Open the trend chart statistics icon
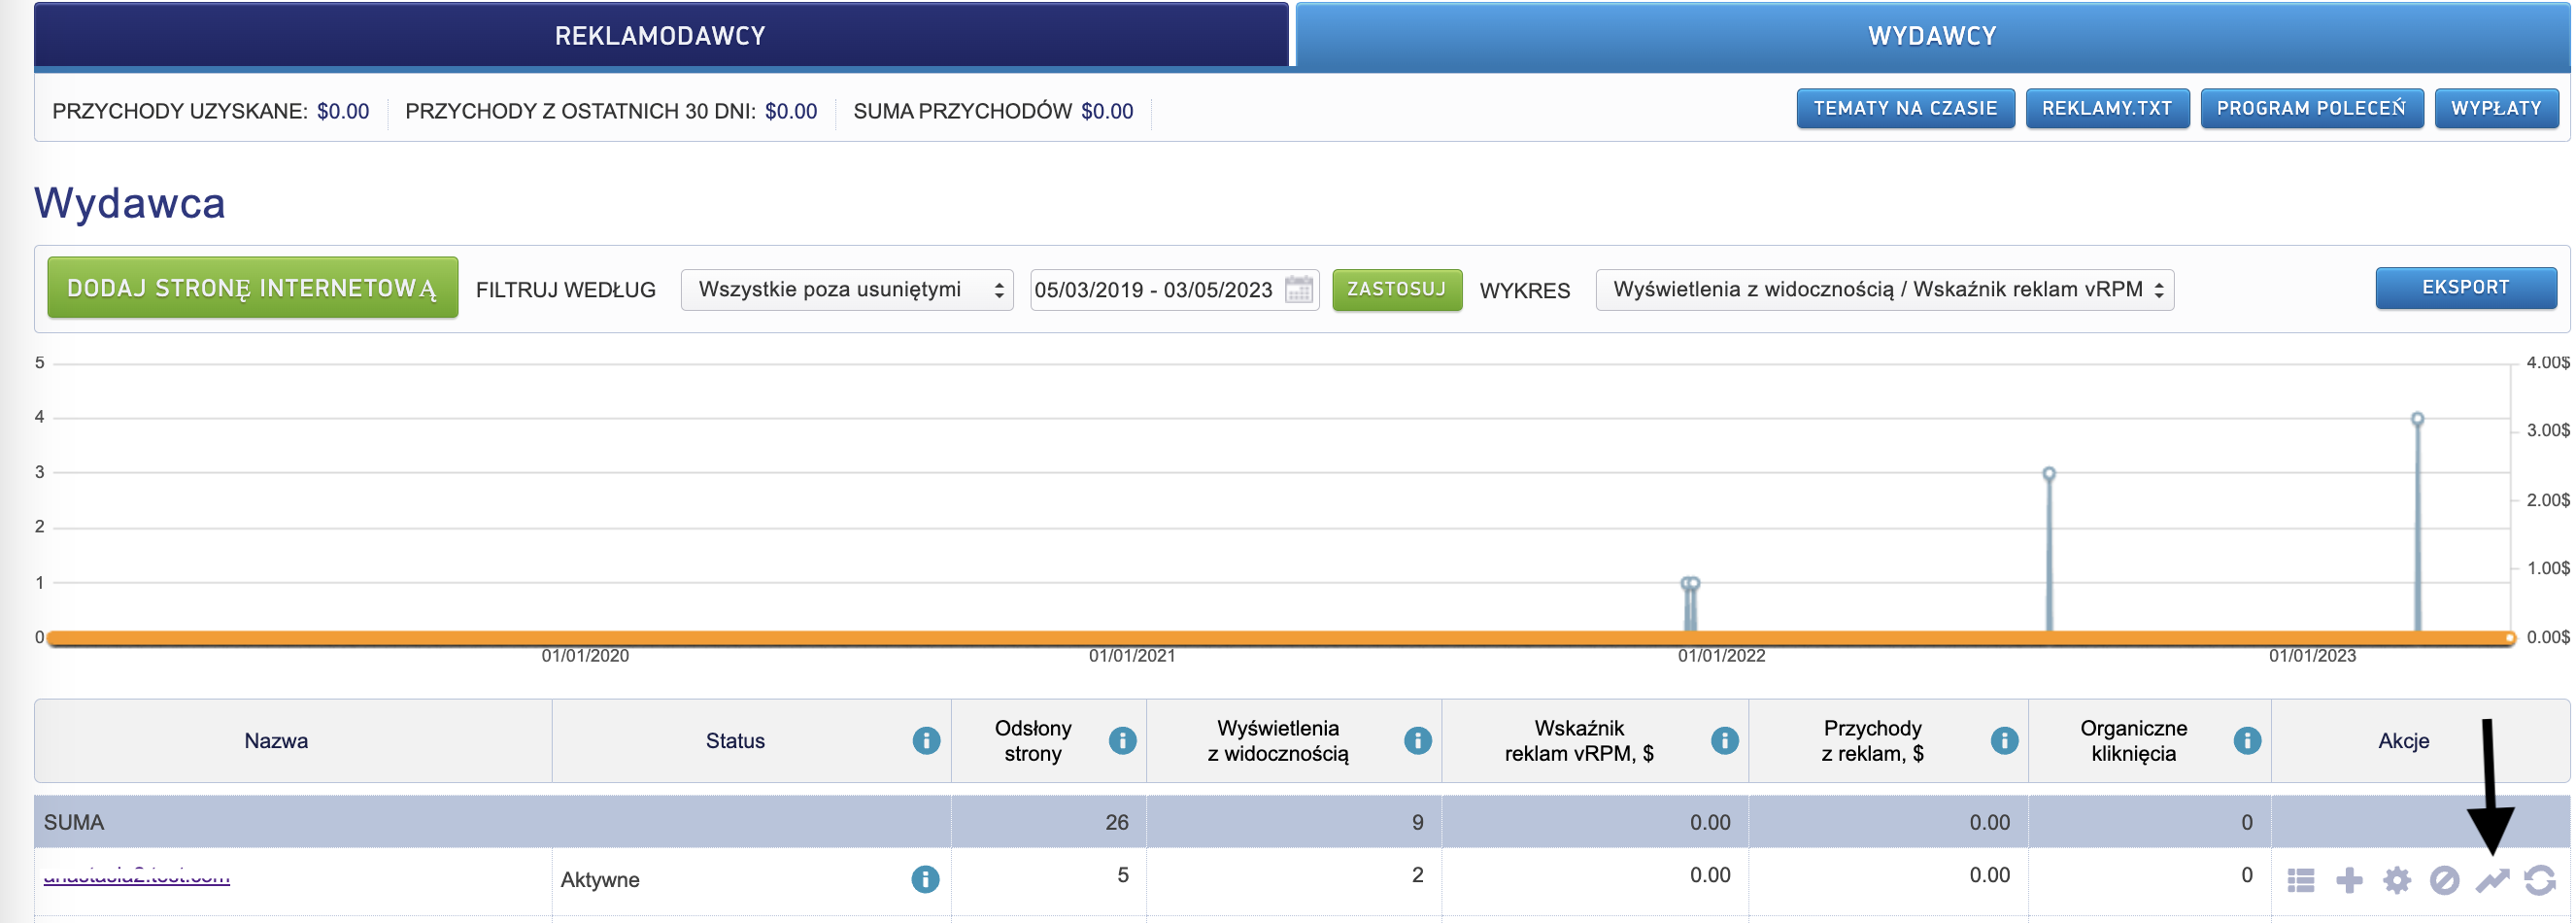This screenshot has height=923, width=2576. point(2492,880)
